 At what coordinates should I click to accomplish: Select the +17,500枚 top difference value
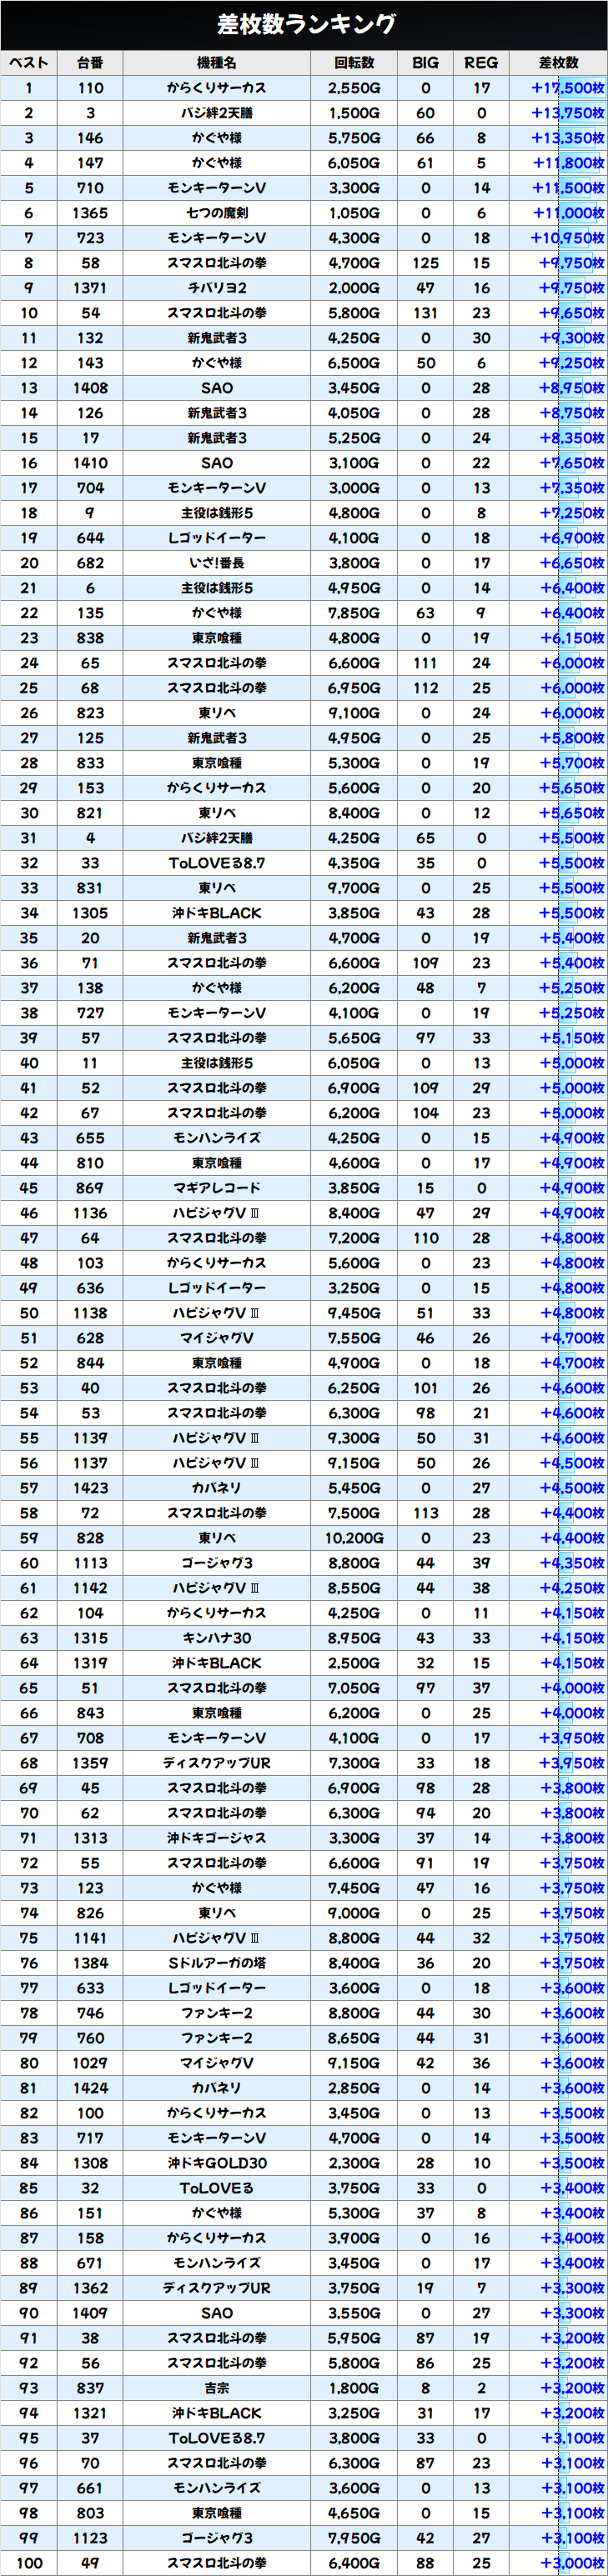567,88
